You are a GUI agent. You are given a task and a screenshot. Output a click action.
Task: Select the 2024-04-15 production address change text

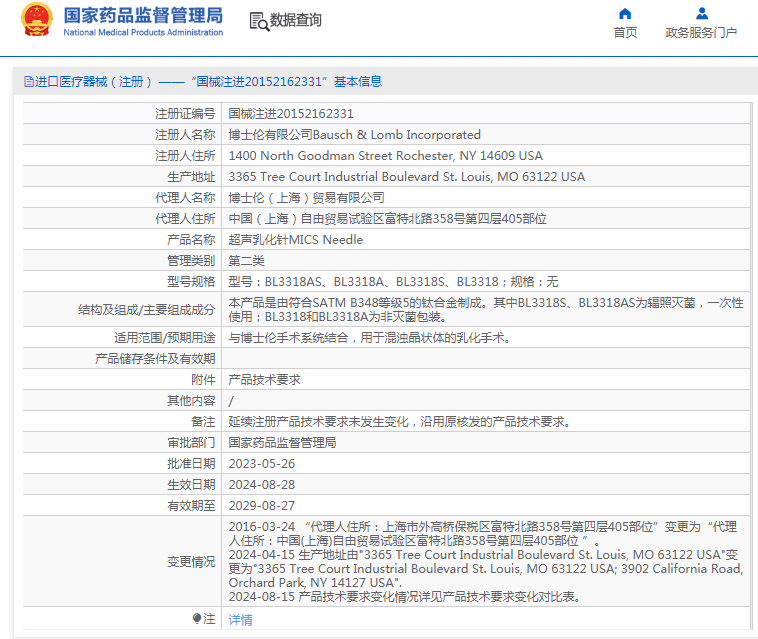coord(486,568)
